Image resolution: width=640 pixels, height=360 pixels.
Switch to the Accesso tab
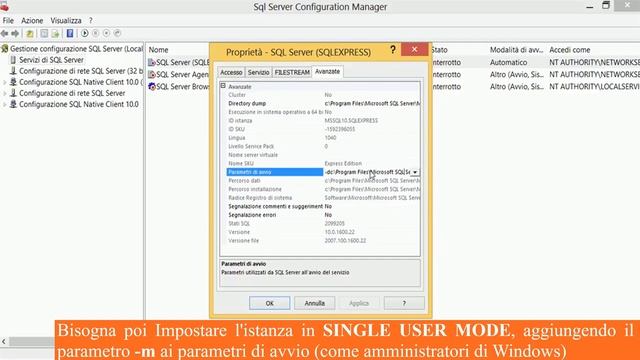(231, 72)
